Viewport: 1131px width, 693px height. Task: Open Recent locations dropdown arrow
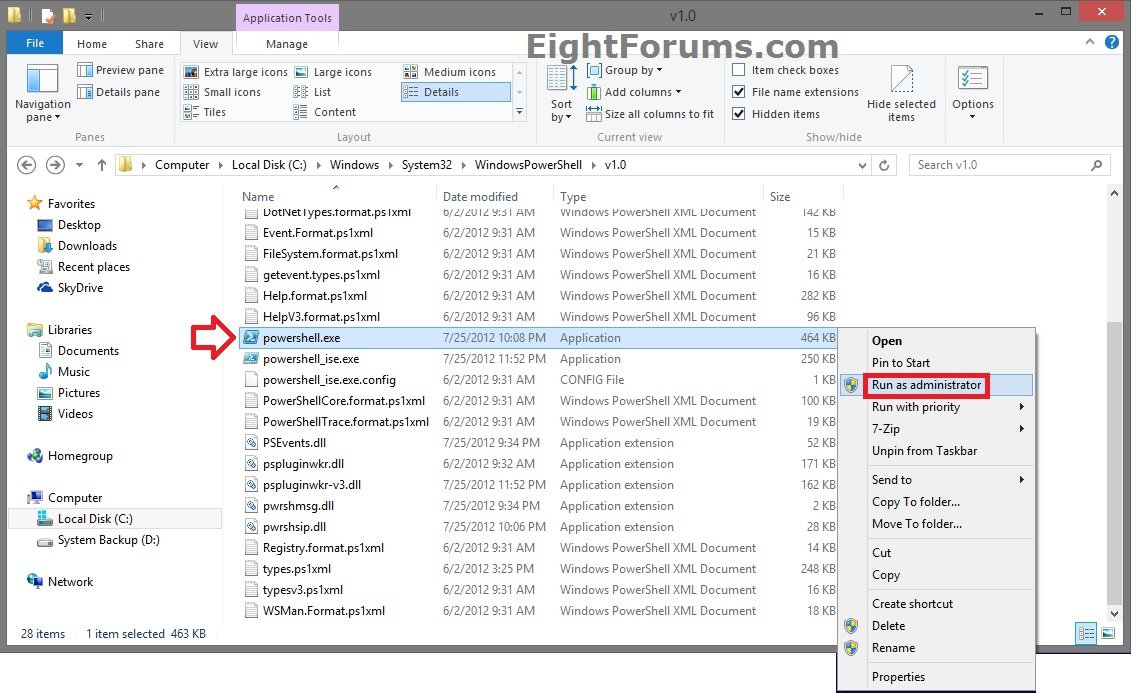point(79,165)
